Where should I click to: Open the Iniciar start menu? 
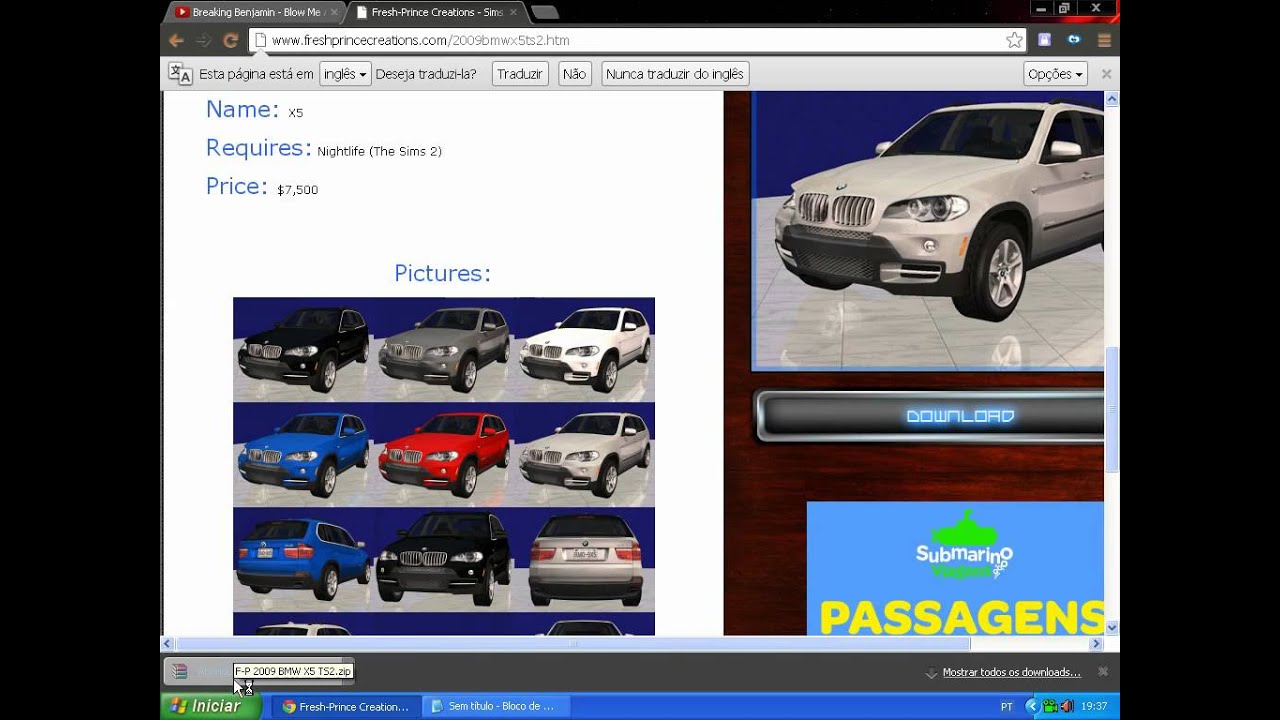(x=210, y=706)
